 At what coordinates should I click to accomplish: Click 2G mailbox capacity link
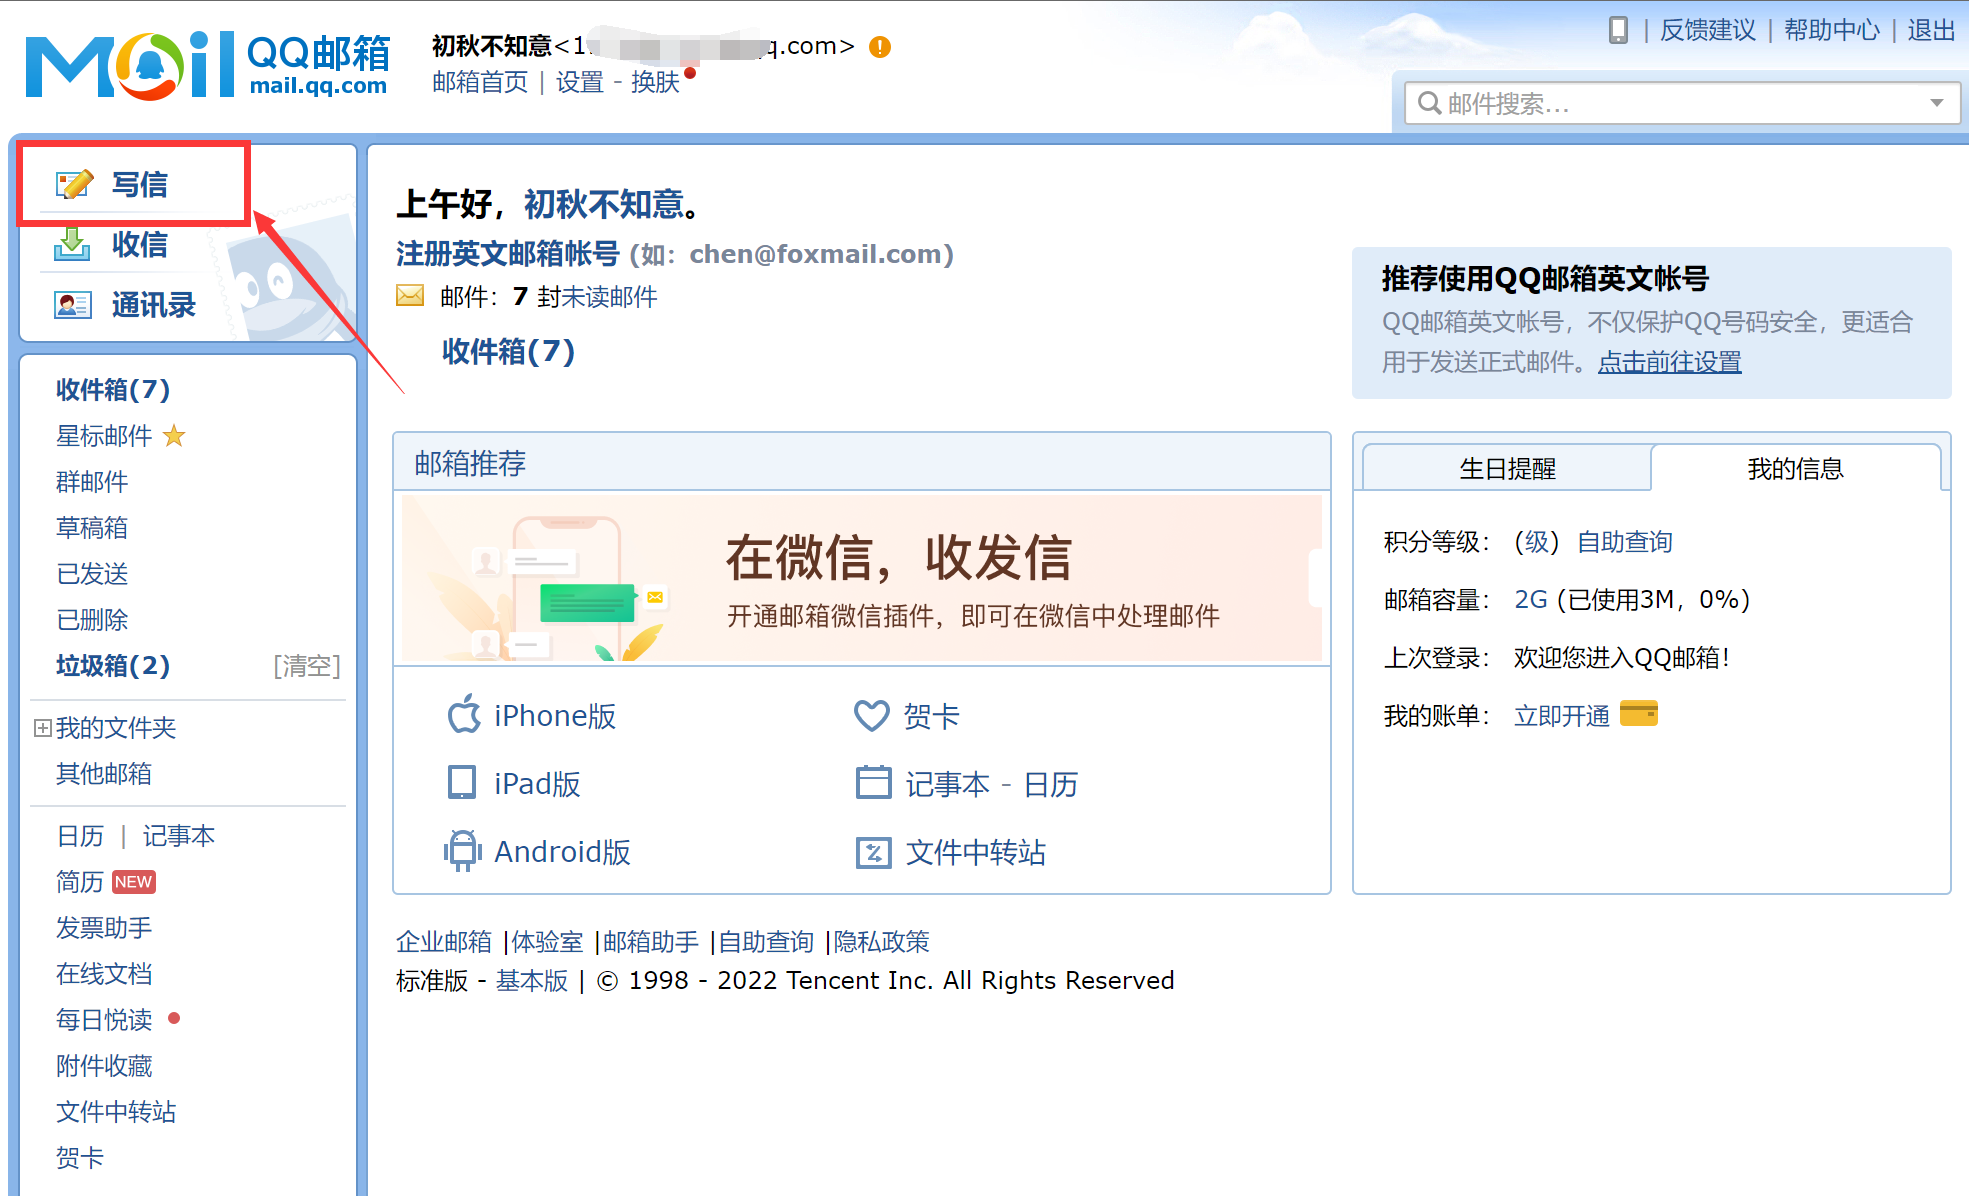(x=1530, y=600)
